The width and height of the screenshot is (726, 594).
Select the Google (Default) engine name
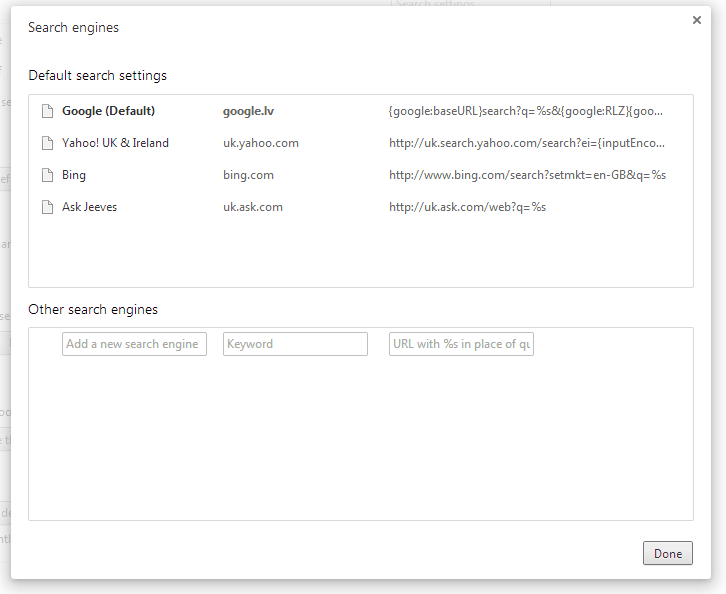click(108, 111)
